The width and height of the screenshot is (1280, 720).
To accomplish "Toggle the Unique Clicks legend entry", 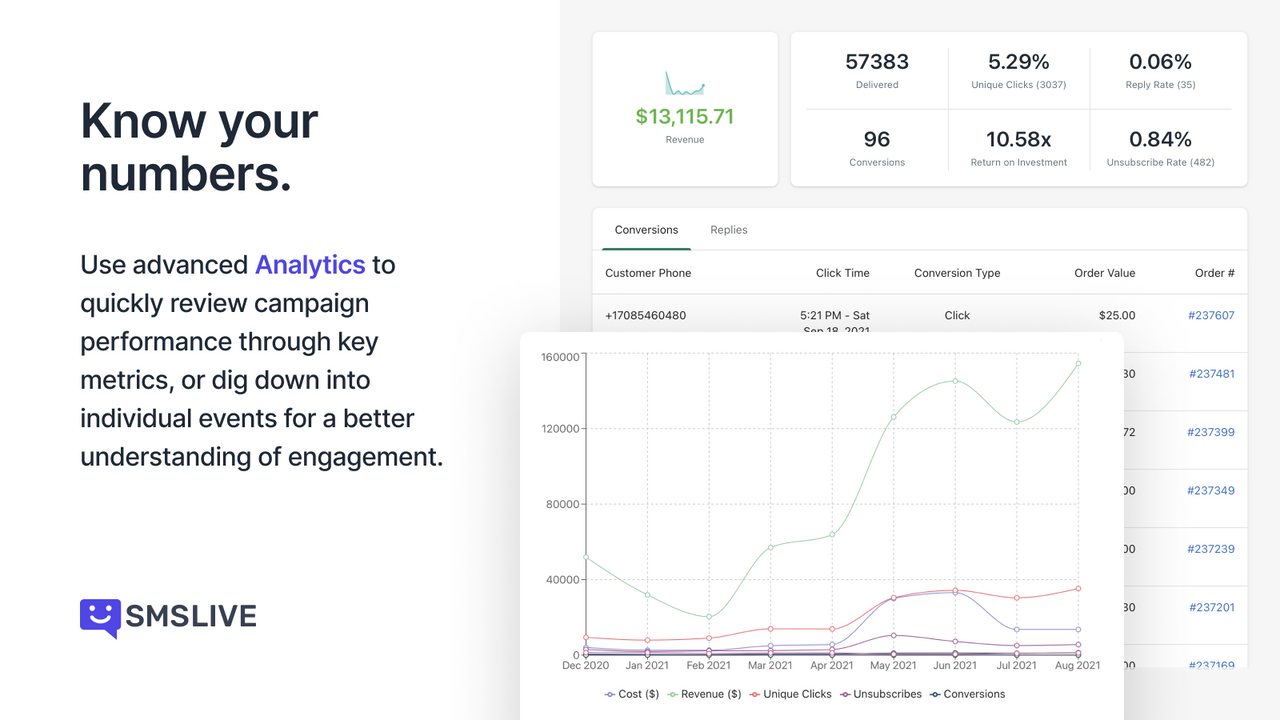I will pos(790,694).
